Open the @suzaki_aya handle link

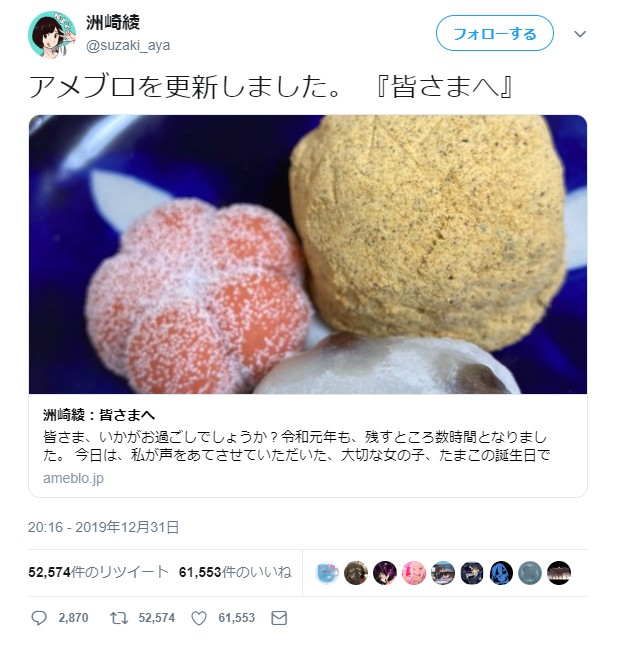click(x=128, y=45)
